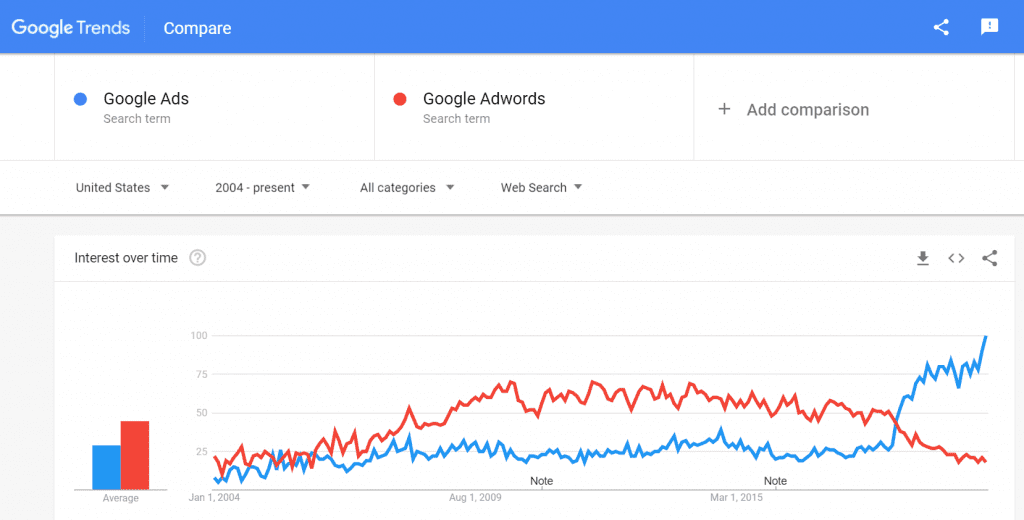Click the red Average bar
The image size is (1024, 520).
coord(135,455)
